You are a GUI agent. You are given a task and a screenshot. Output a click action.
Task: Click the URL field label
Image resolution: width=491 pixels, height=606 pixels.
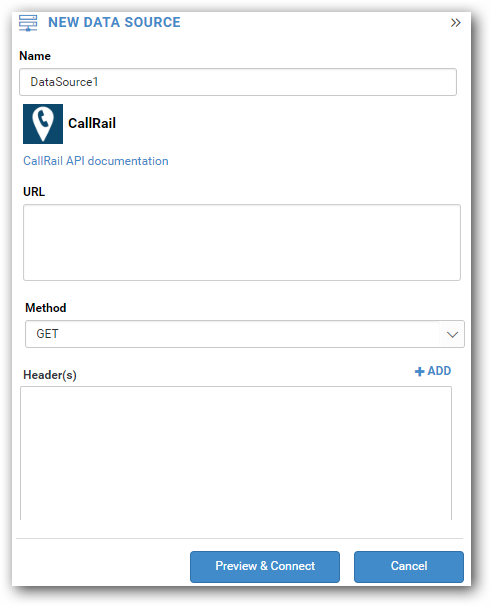click(x=34, y=192)
